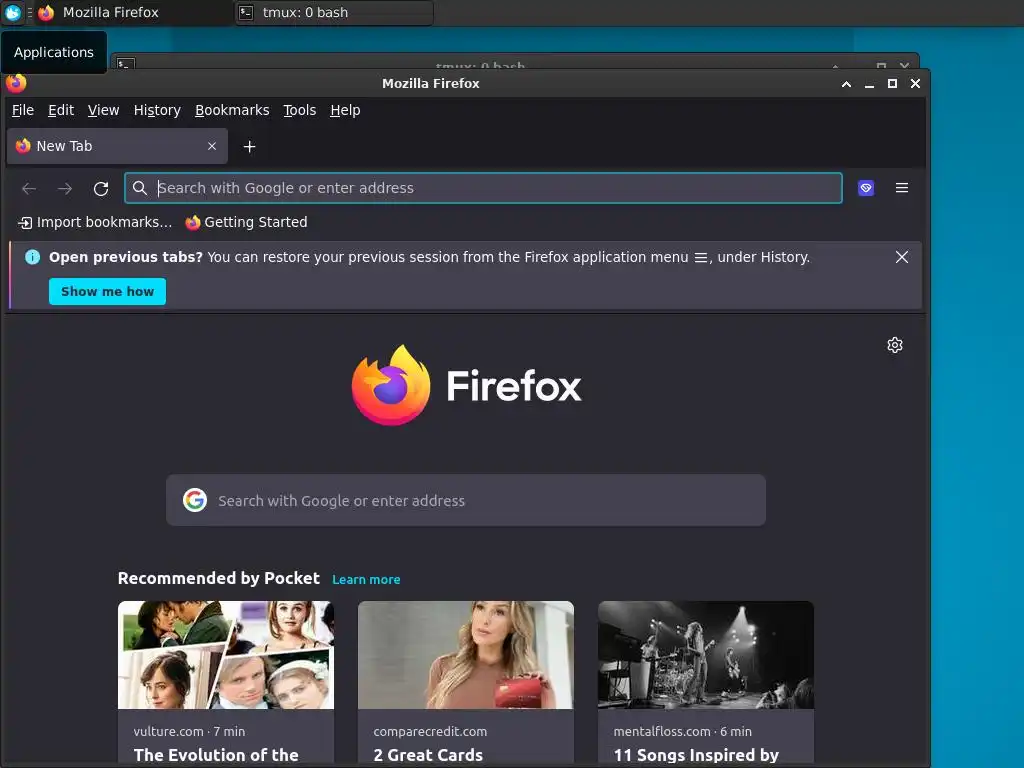Close the New Tab tab
Image resolution: width=1024 pixels, height=768 pixels.
[212, 146]
